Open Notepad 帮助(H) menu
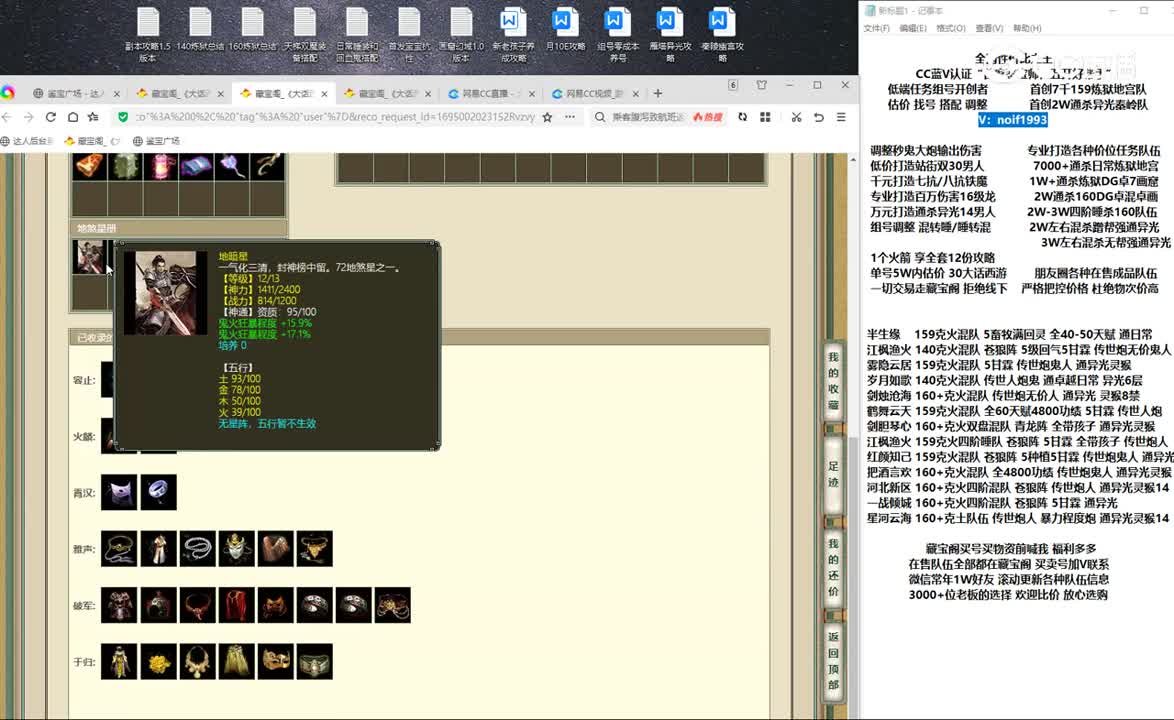This screenshot has width=1174, height=720. coord(1027,28)
